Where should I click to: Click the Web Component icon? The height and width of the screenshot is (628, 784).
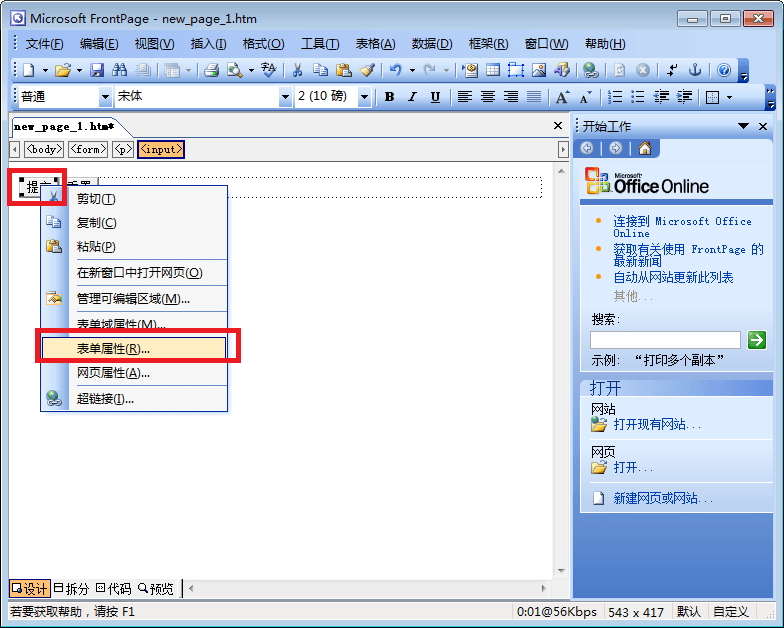pyautogui.click(x=470, y=70)
